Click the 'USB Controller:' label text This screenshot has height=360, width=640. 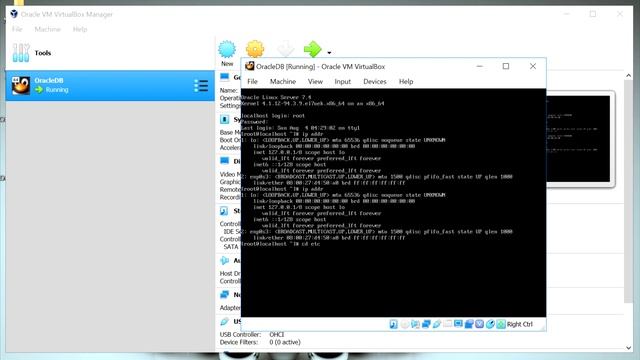(x=240, y=334)
